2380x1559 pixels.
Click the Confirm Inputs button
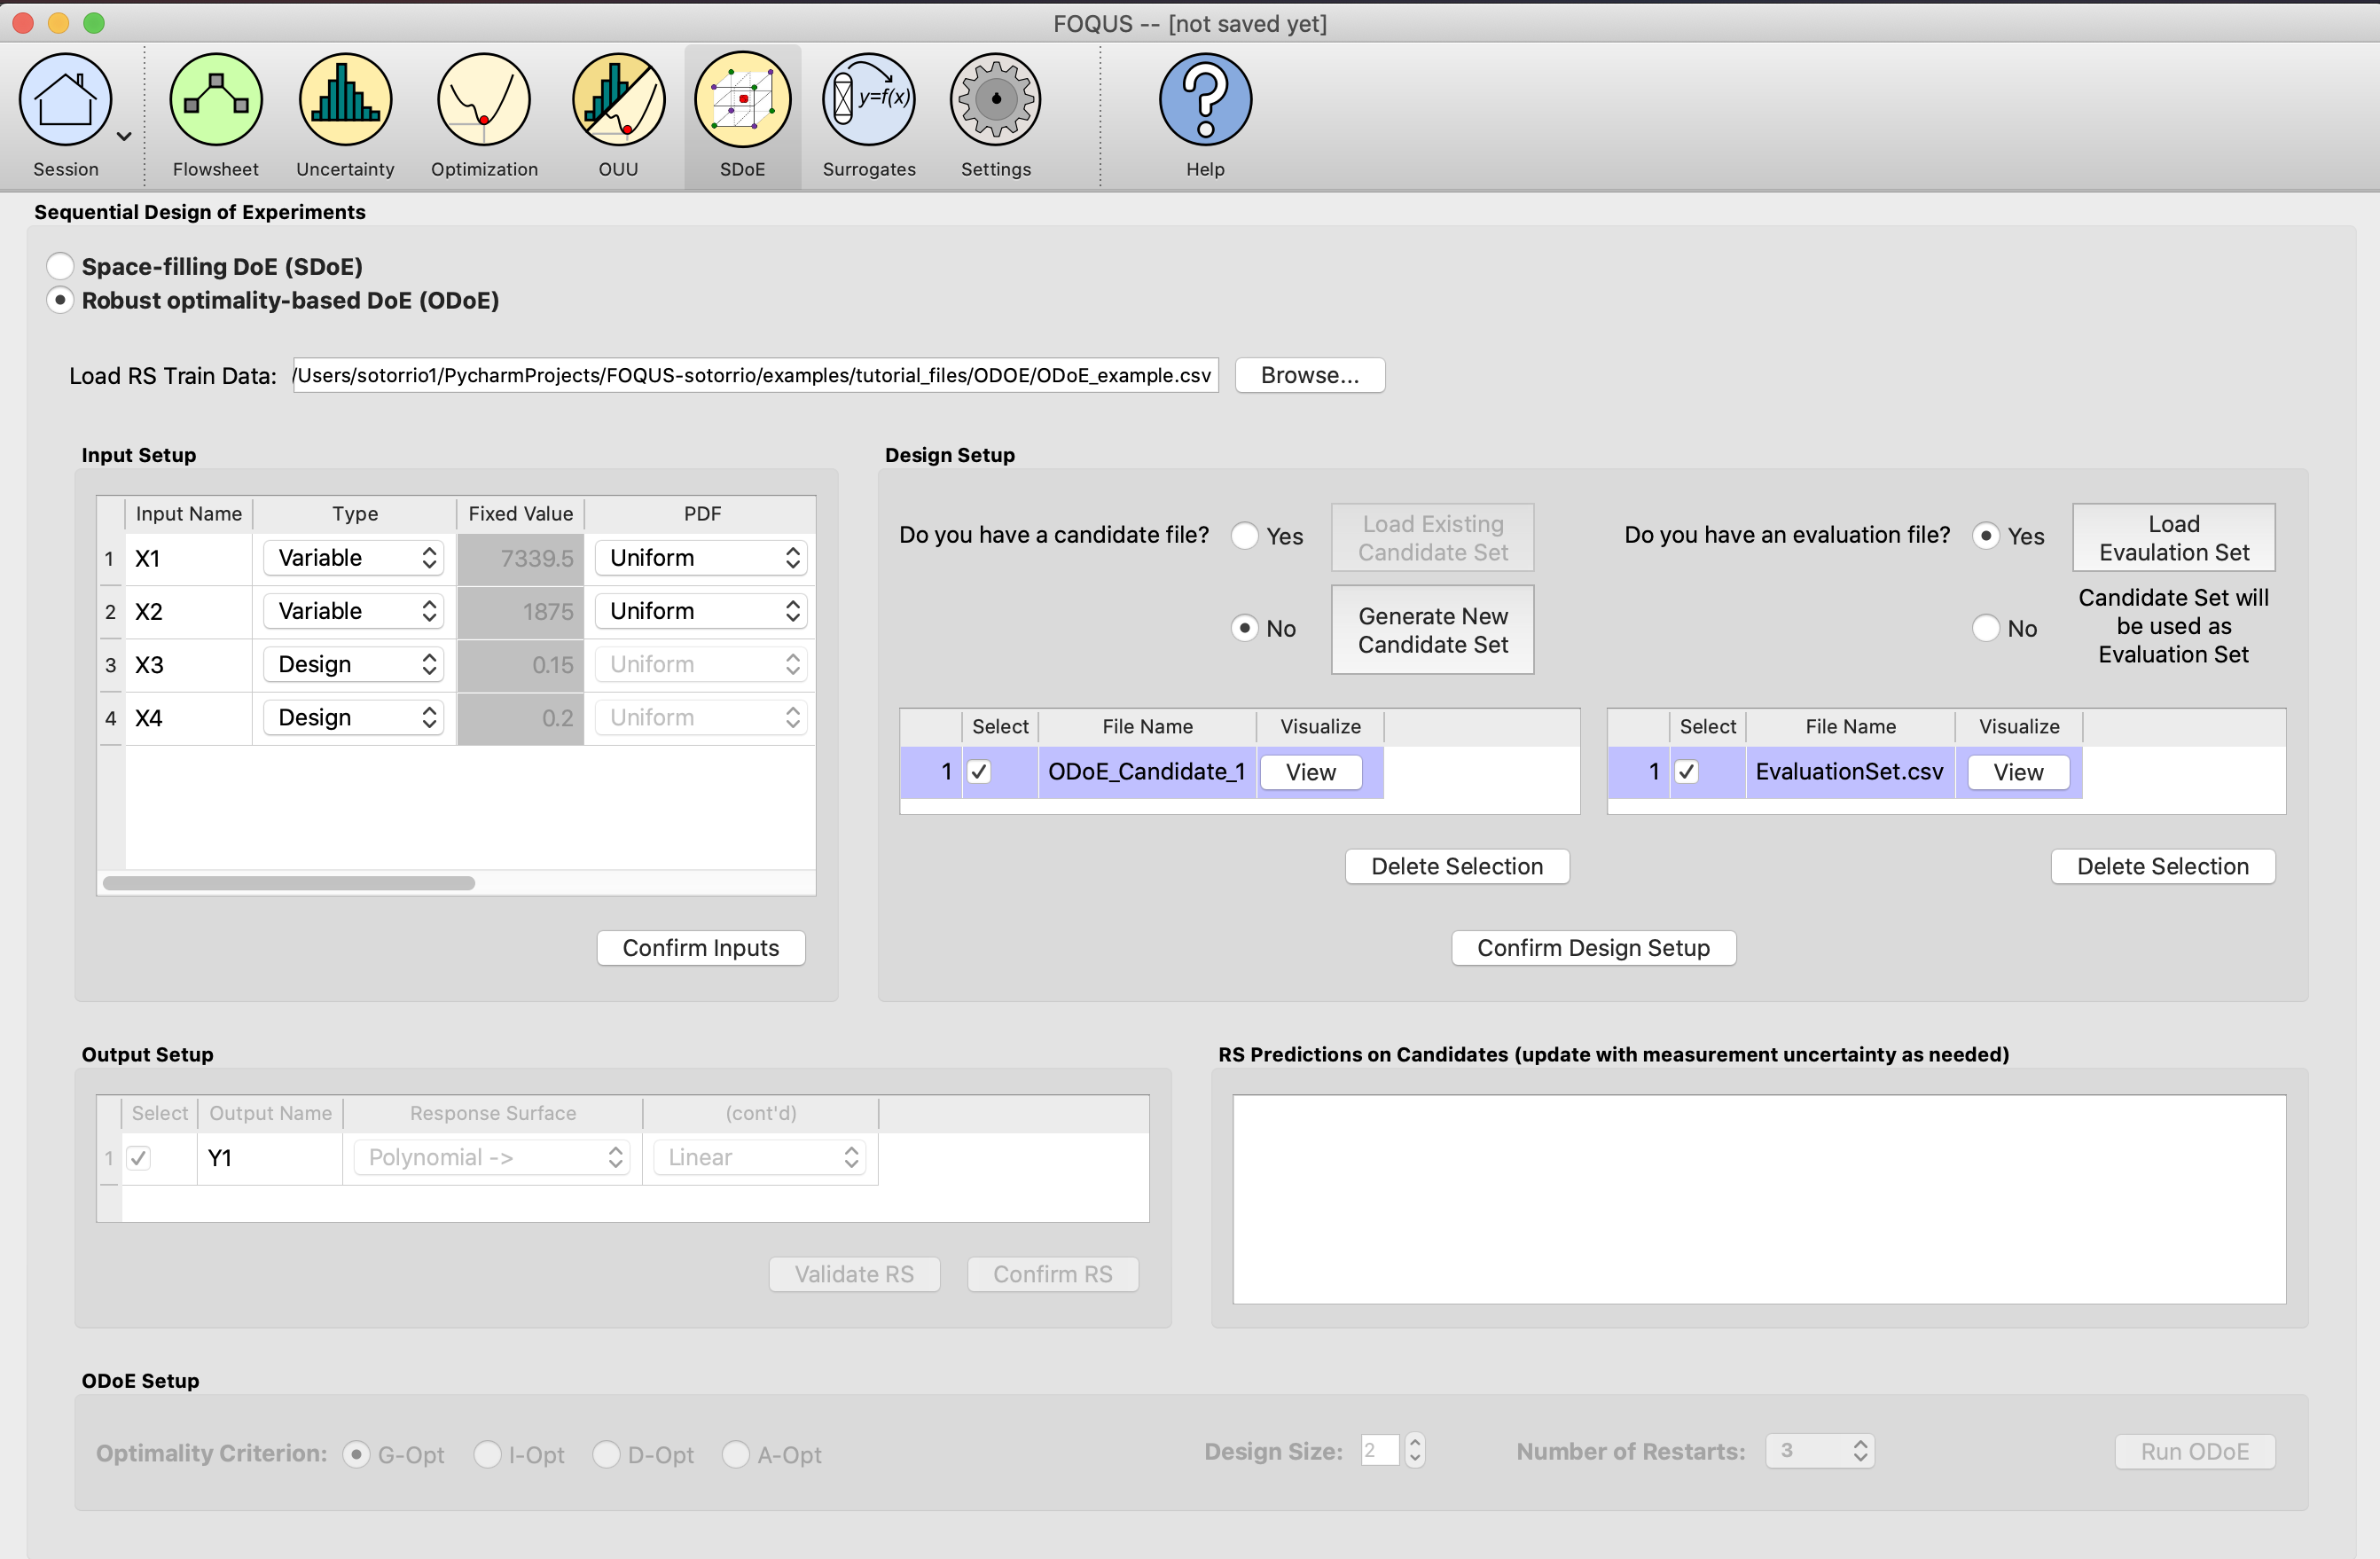[x=701, y=948]
